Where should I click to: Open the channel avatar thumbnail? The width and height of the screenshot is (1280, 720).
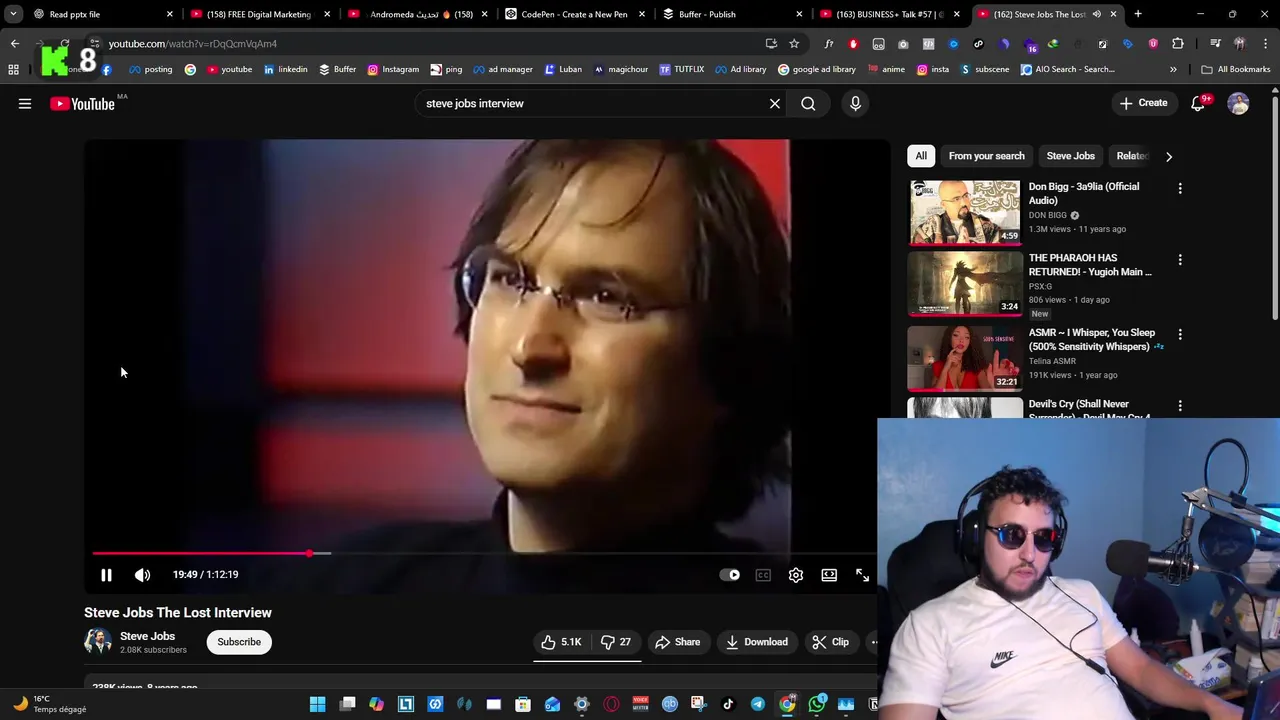(98, 642)
